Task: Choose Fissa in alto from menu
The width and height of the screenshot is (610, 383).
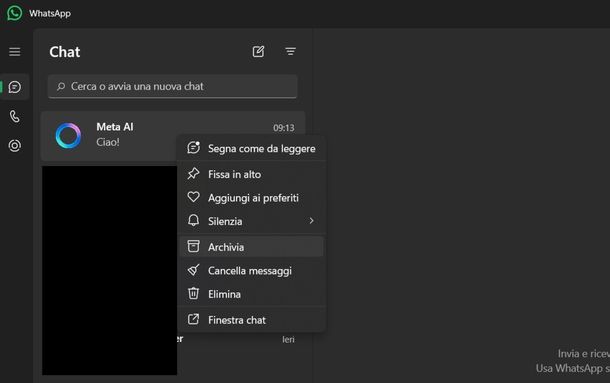Action: point(252,174)
